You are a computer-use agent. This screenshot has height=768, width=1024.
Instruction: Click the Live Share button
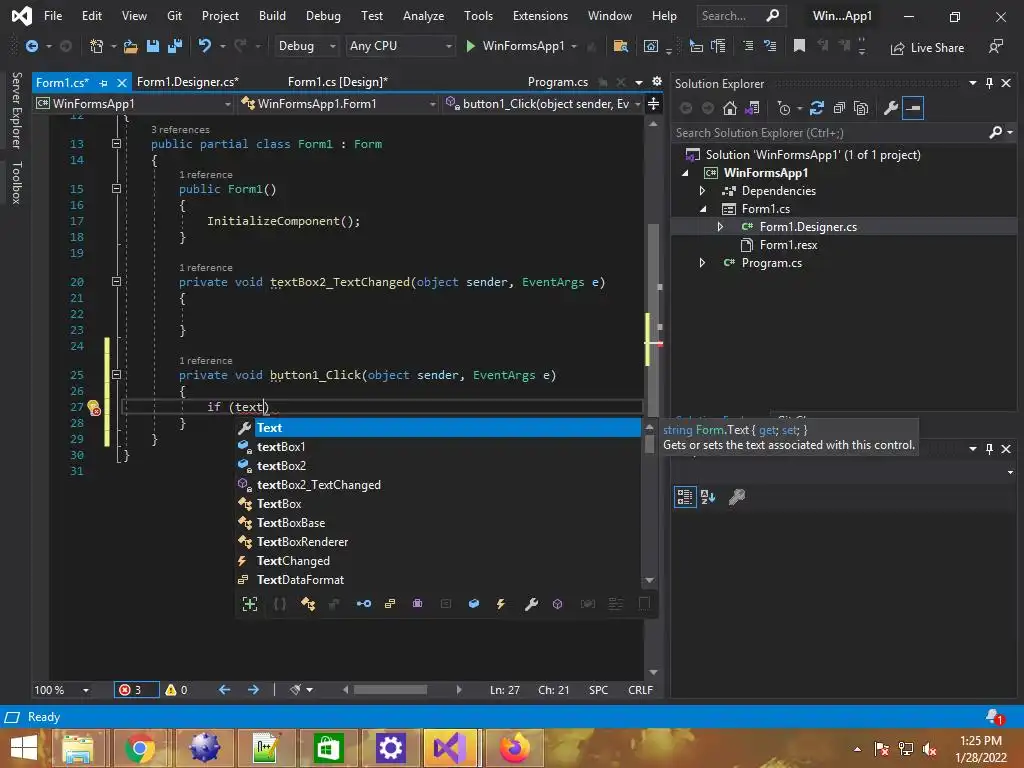pyautogui.click(x=927, y=48)
